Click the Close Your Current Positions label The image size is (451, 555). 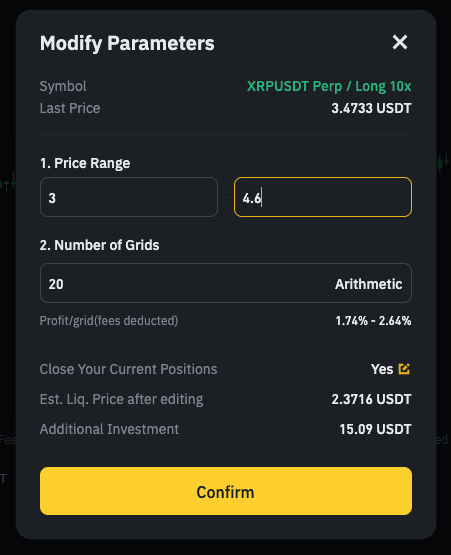(x=129, y=369)
